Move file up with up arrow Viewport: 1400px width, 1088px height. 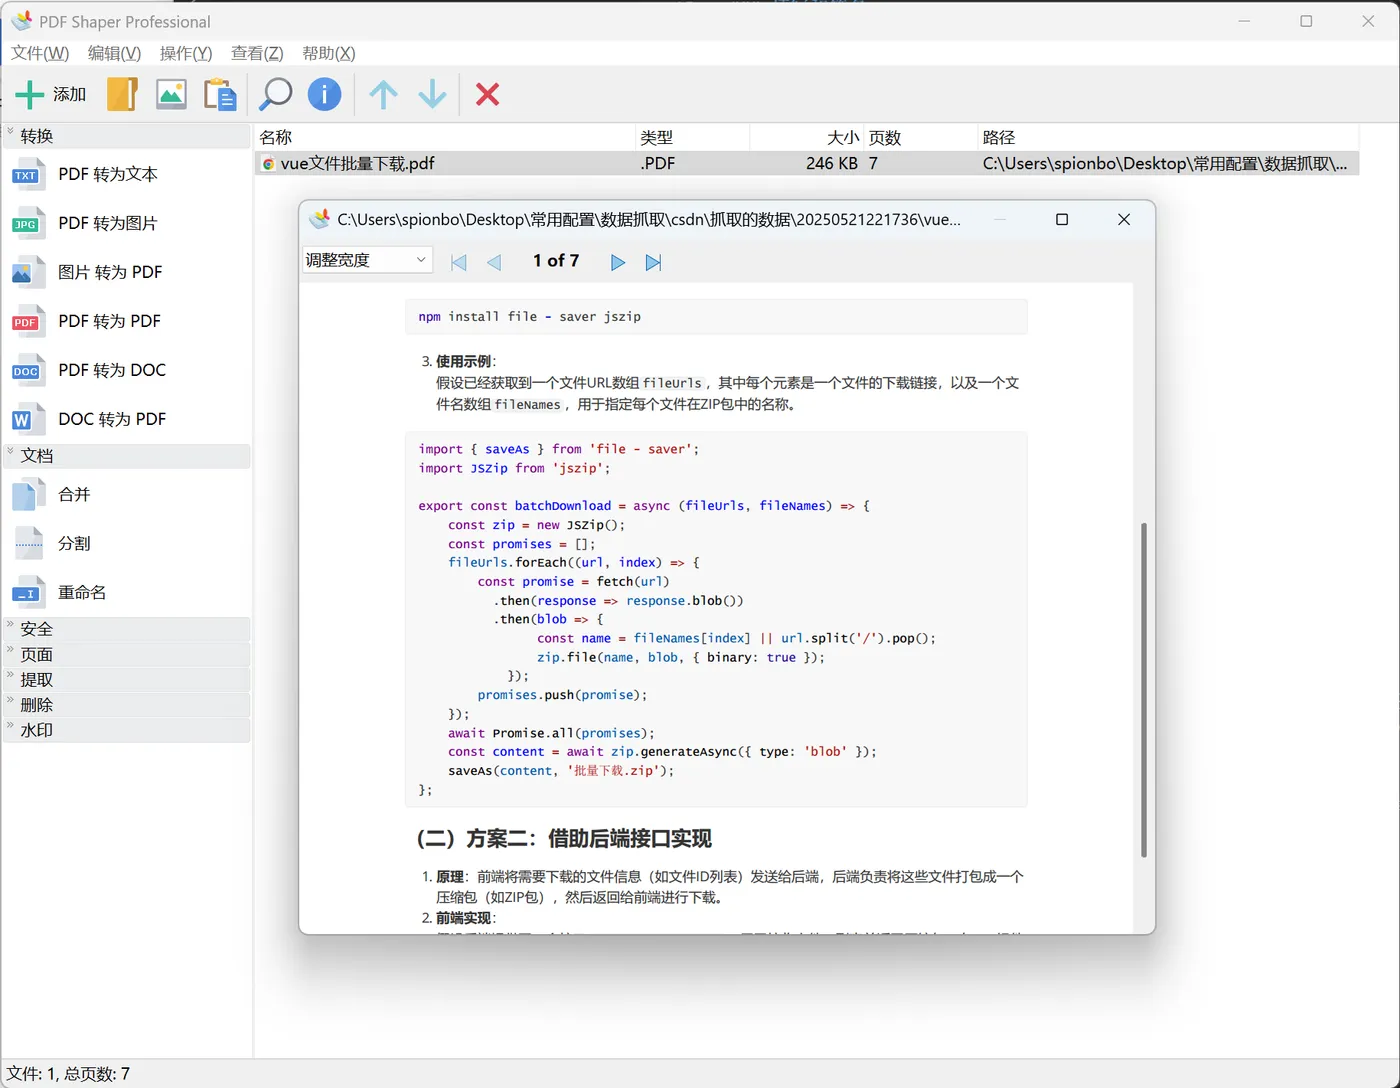[383, 94]
